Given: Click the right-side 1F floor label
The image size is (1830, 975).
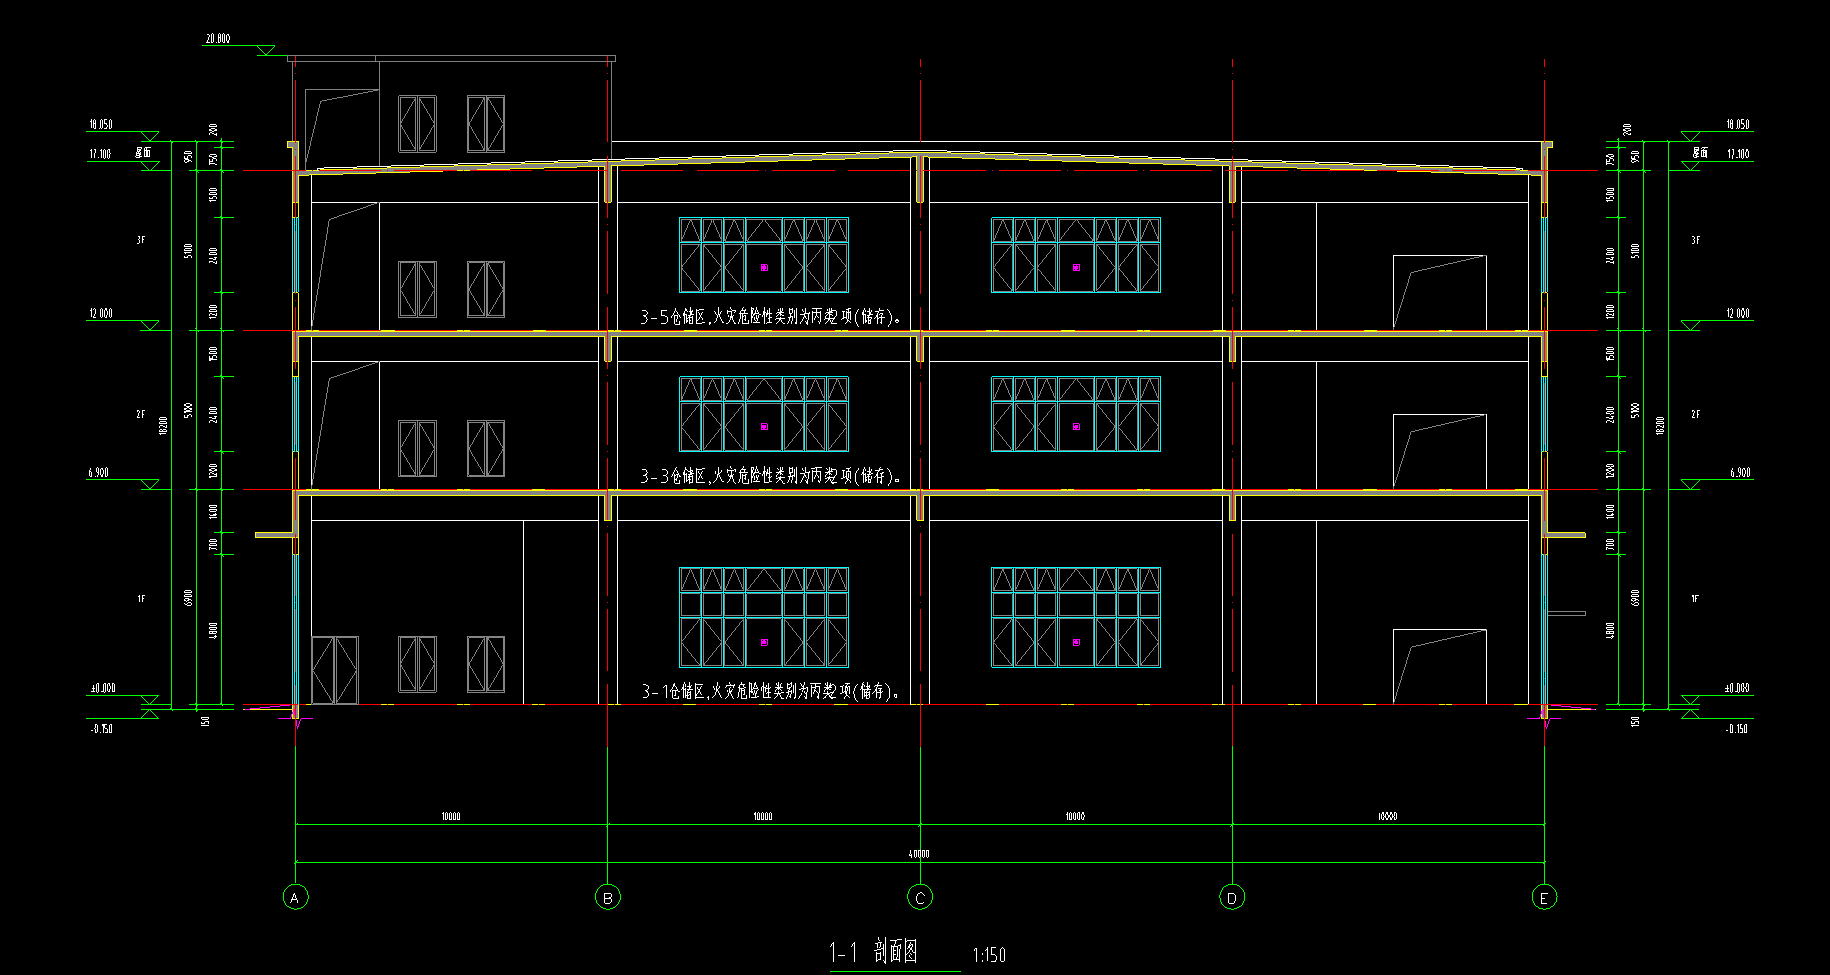Looking at the screenshot, I should point(1695,599).
